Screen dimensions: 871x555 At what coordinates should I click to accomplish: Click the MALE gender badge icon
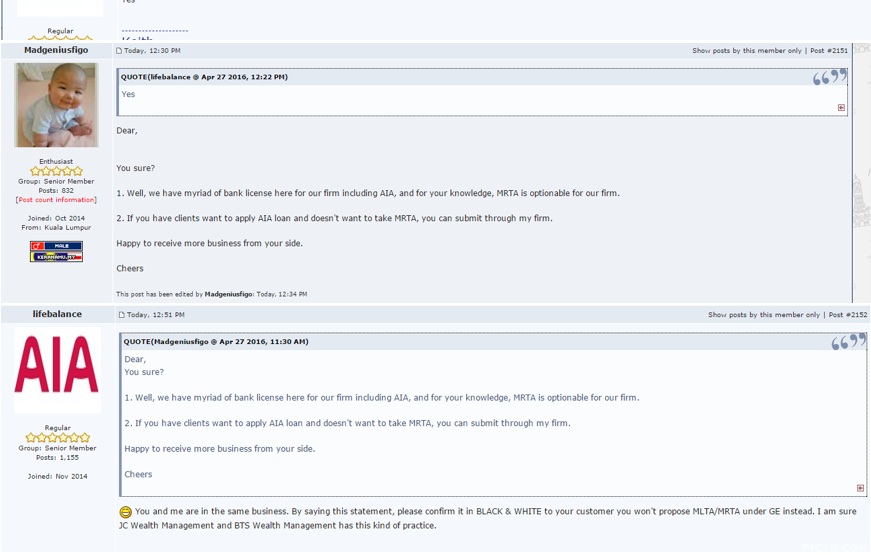click(56, 245)
